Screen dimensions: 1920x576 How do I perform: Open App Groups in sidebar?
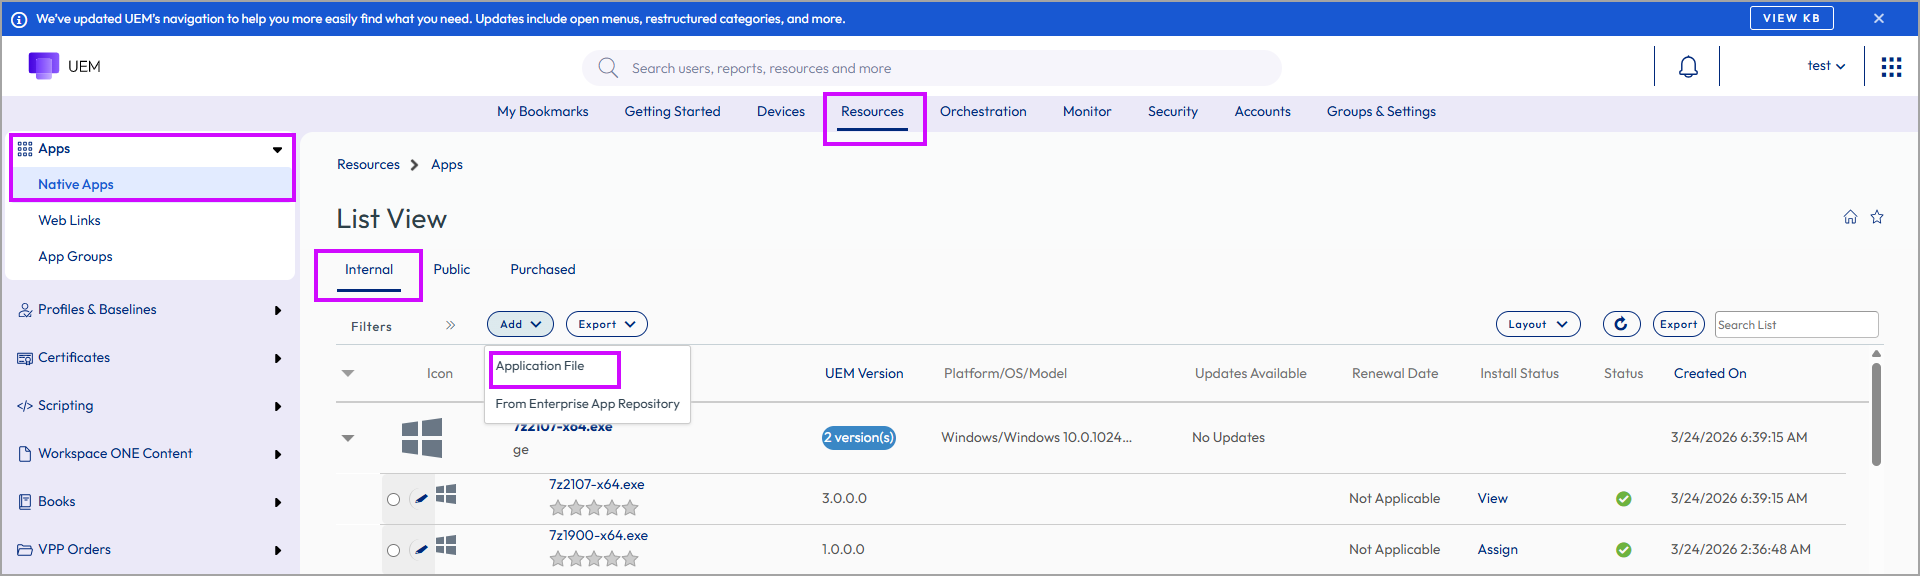(x=76, y=257)
